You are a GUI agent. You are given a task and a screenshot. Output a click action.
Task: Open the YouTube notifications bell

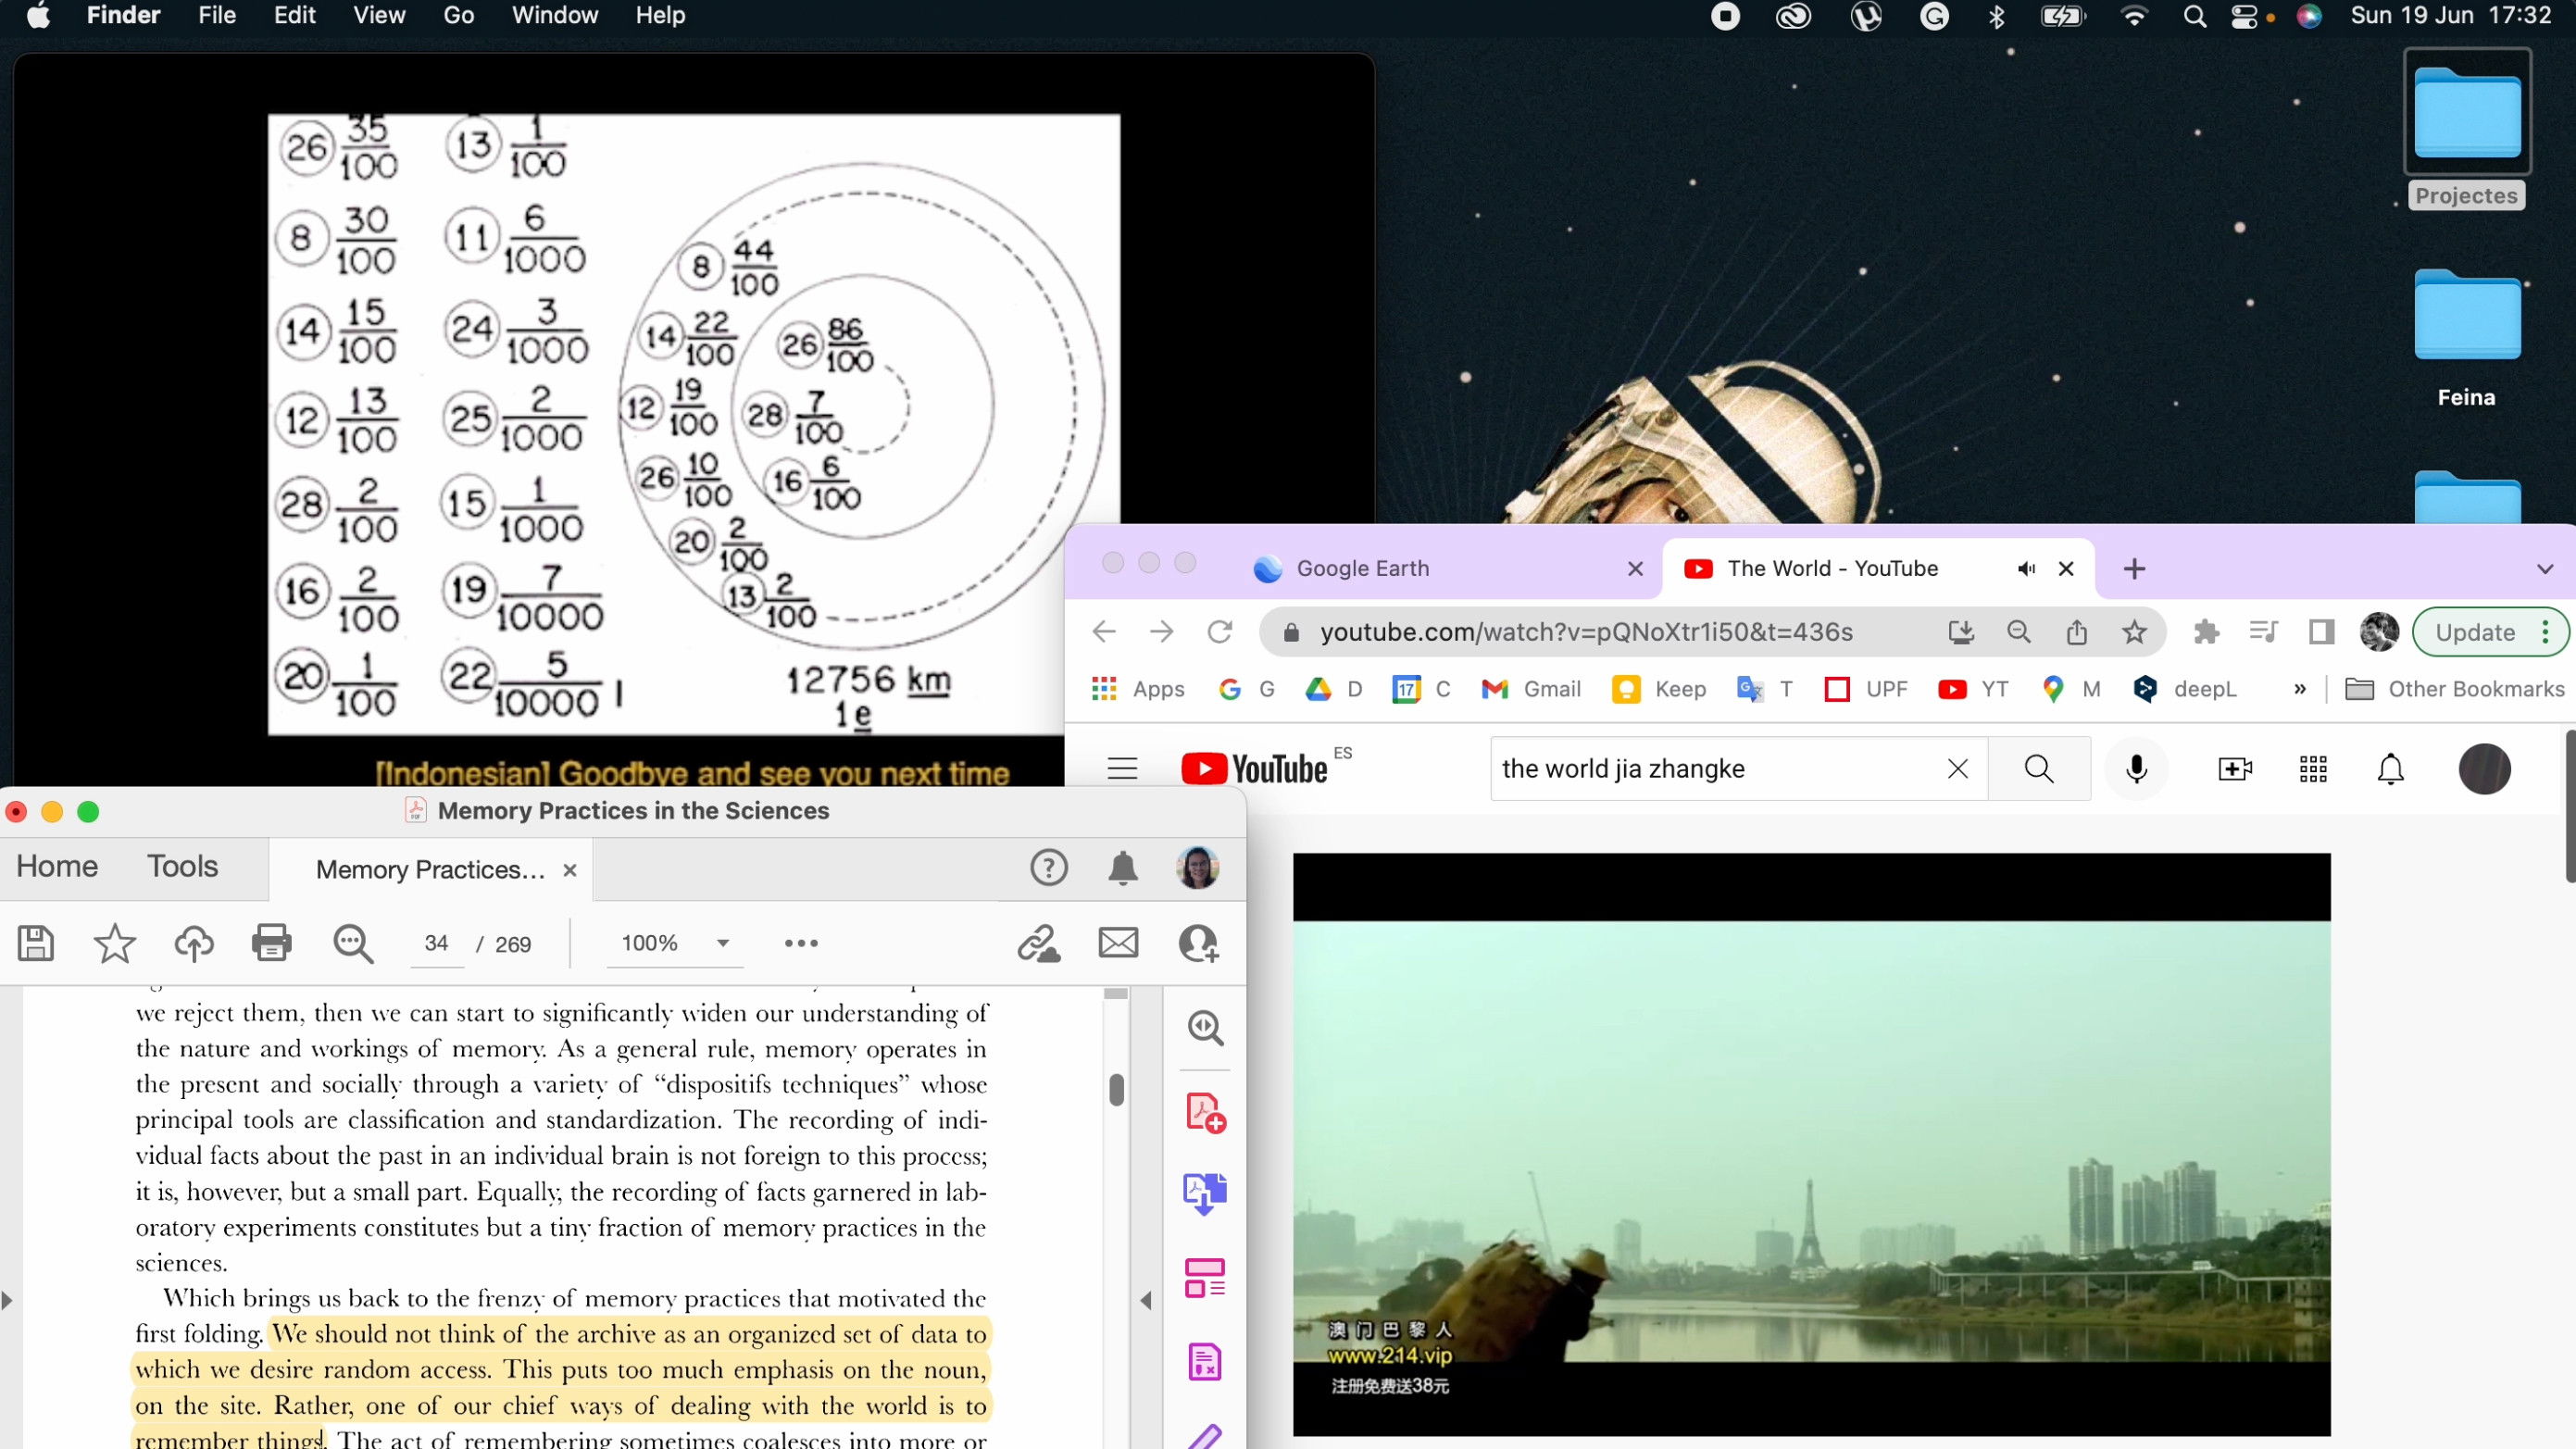point(2390,769)
